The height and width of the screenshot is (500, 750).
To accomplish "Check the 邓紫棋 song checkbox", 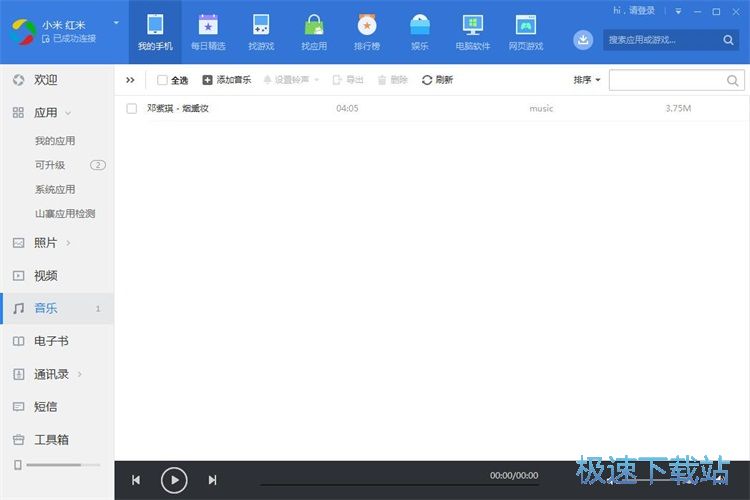I will pos(132,109).
